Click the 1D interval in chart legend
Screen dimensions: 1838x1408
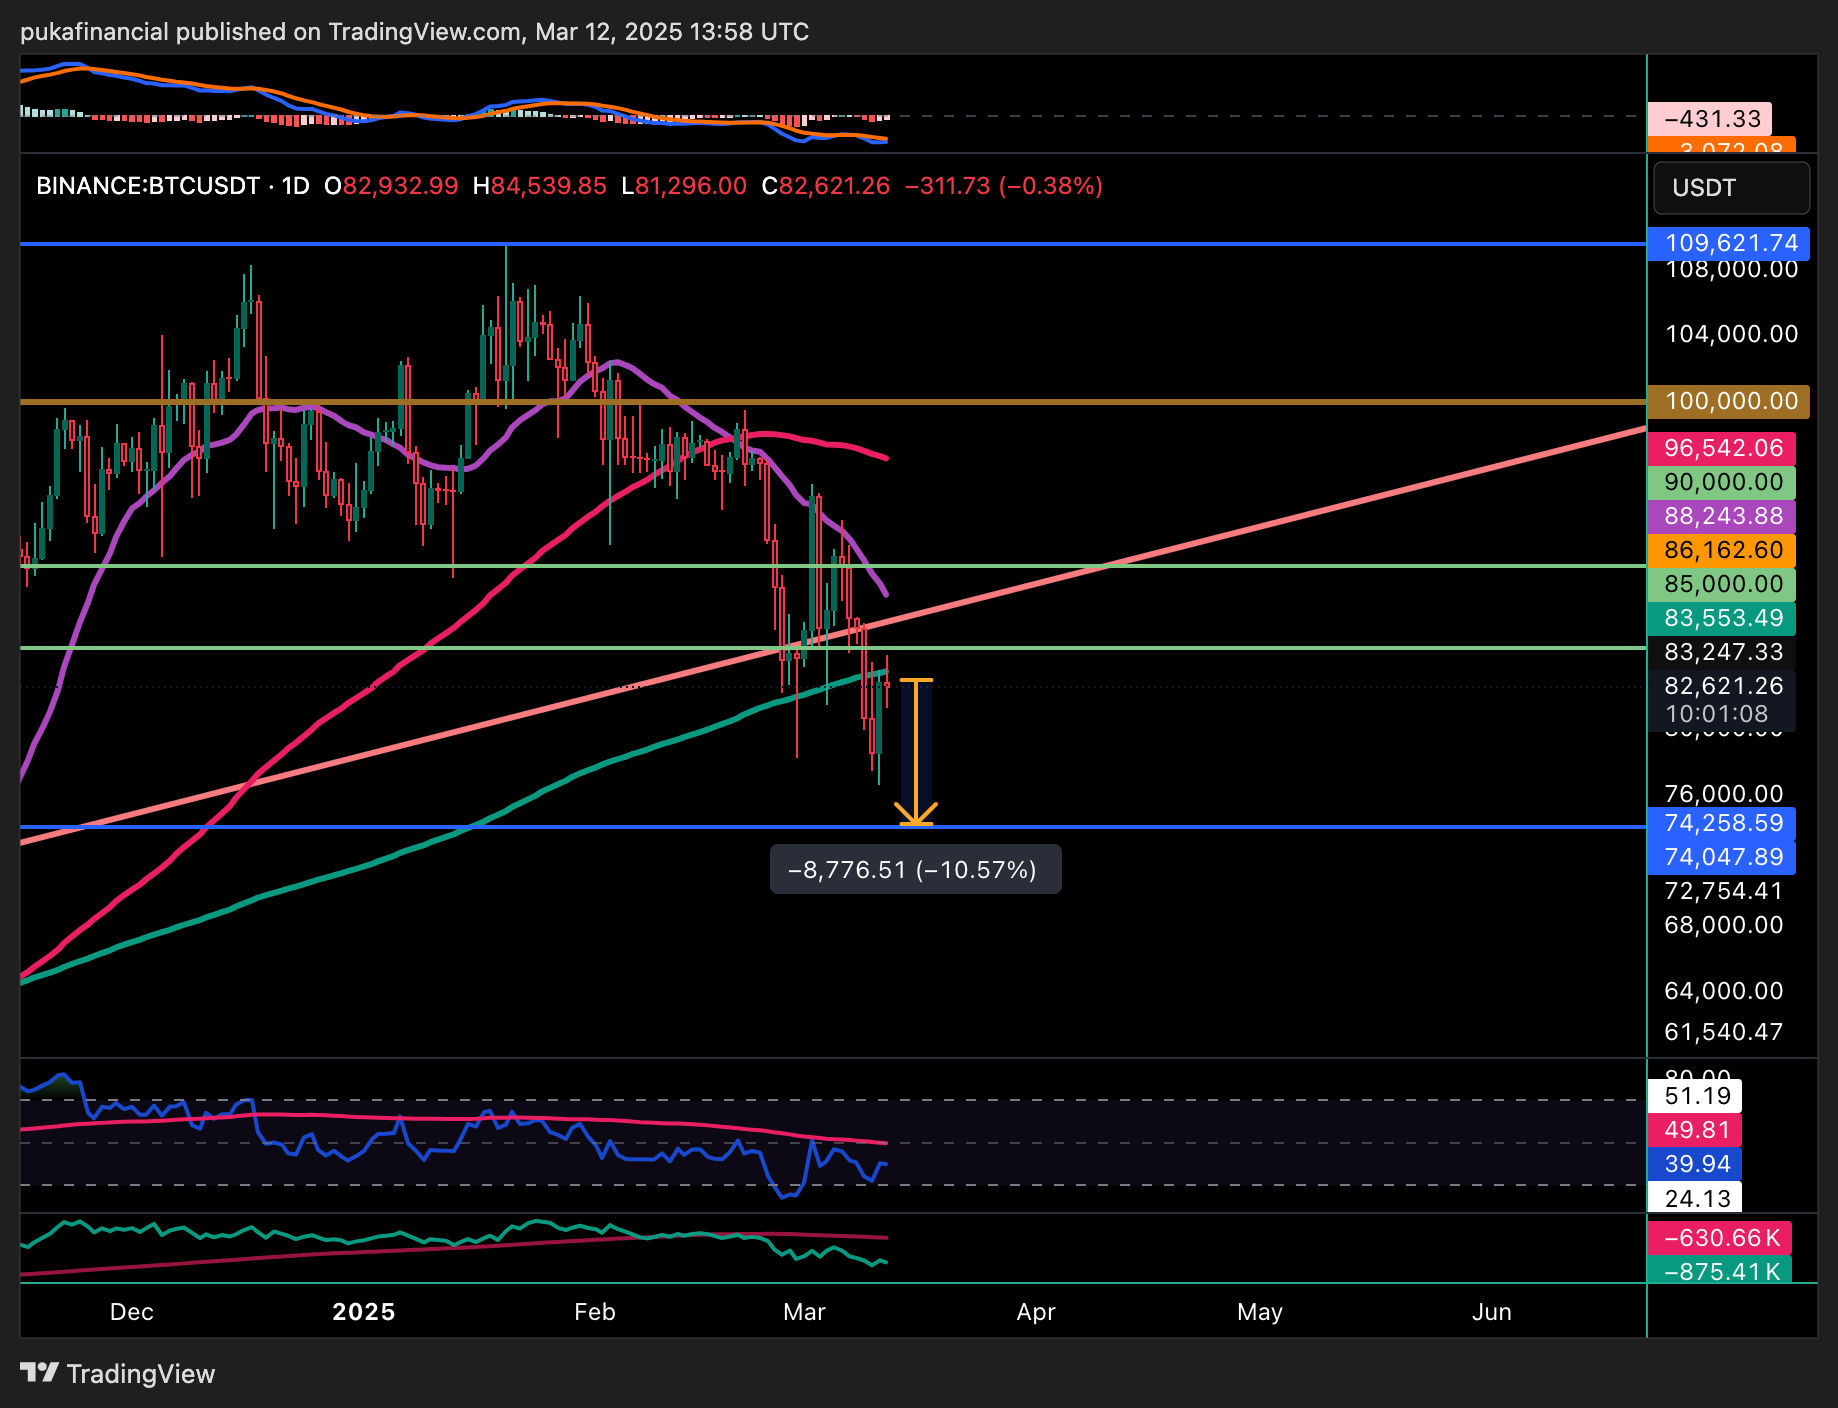(x=295, y=186)
